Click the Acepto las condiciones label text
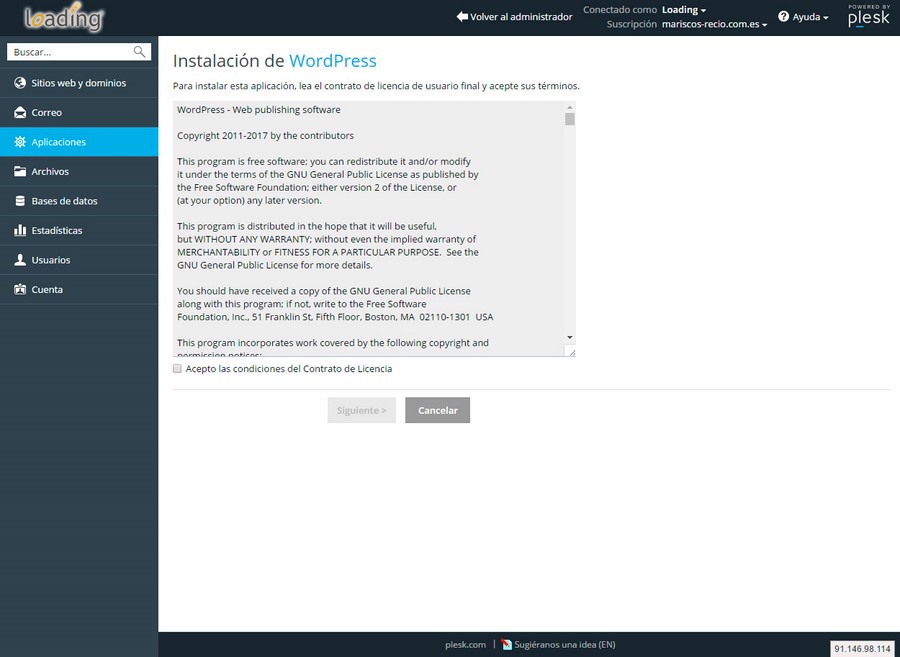The image size is (900, 657). [x=289, y=369]
